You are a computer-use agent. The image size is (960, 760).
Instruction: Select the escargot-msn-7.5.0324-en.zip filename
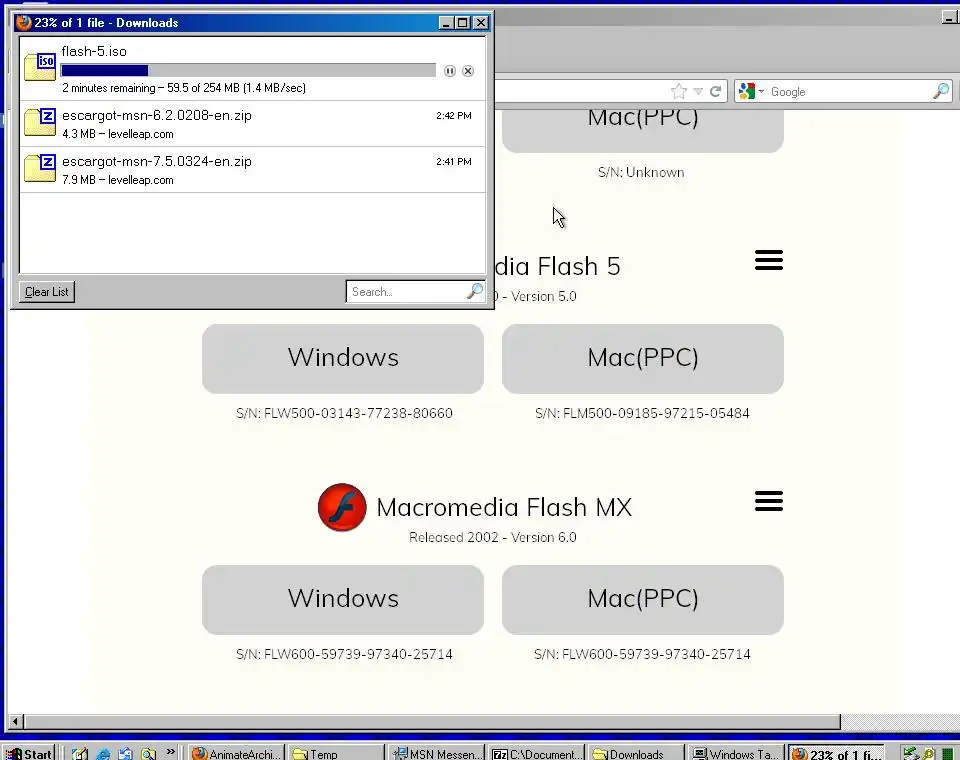coord(157,161)
